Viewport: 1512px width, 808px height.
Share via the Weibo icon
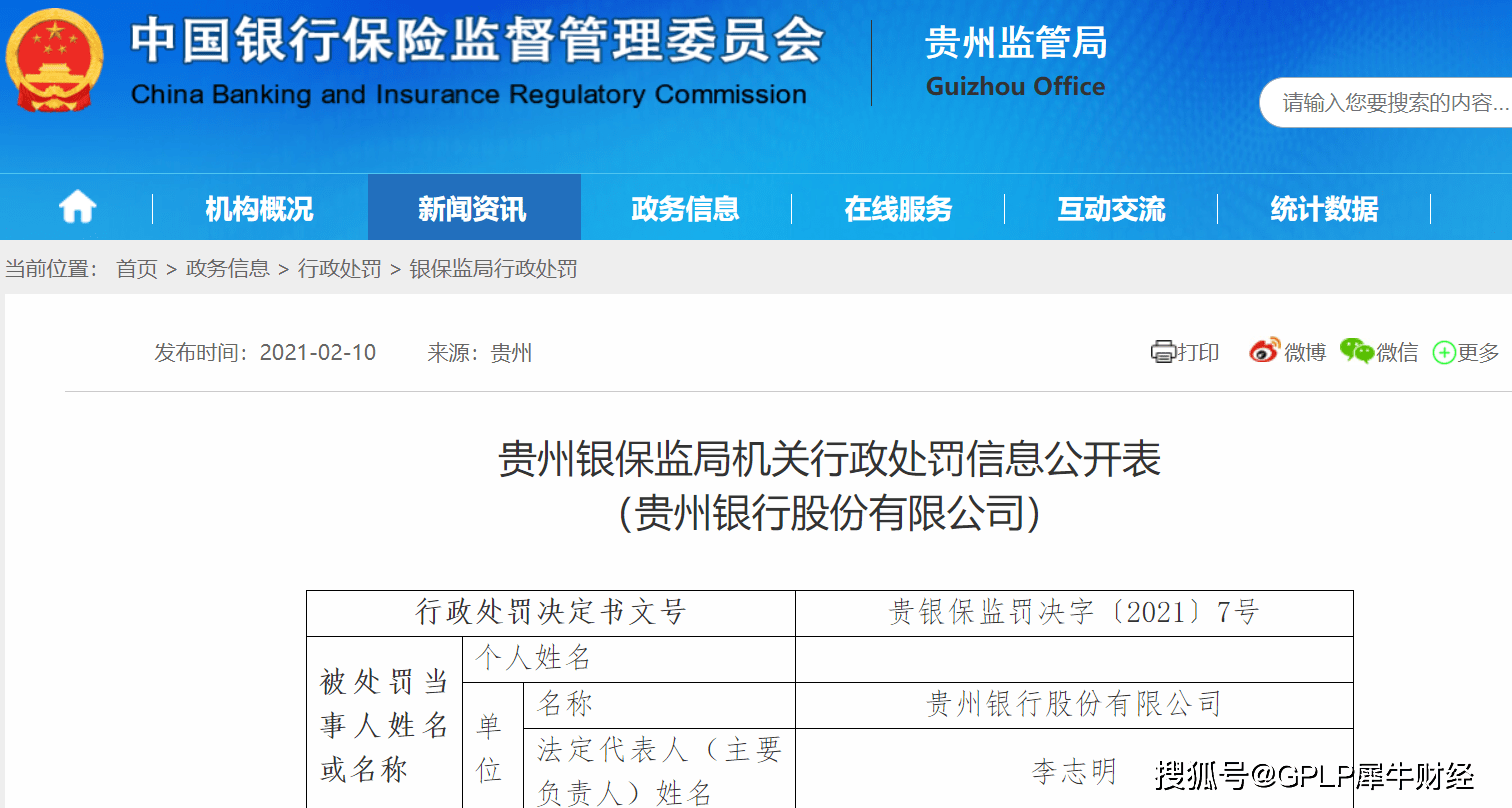coord(1264,351)
